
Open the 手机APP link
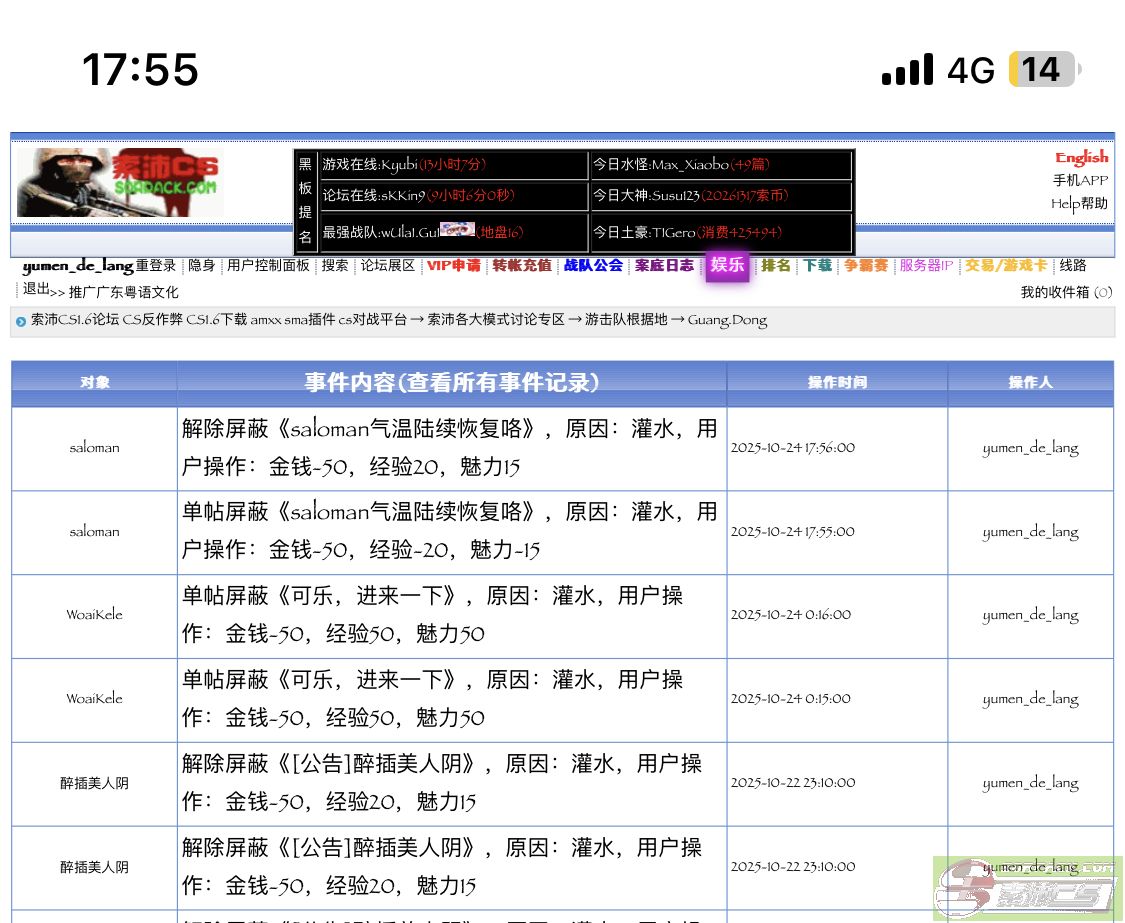click(x=1080, y=180)
